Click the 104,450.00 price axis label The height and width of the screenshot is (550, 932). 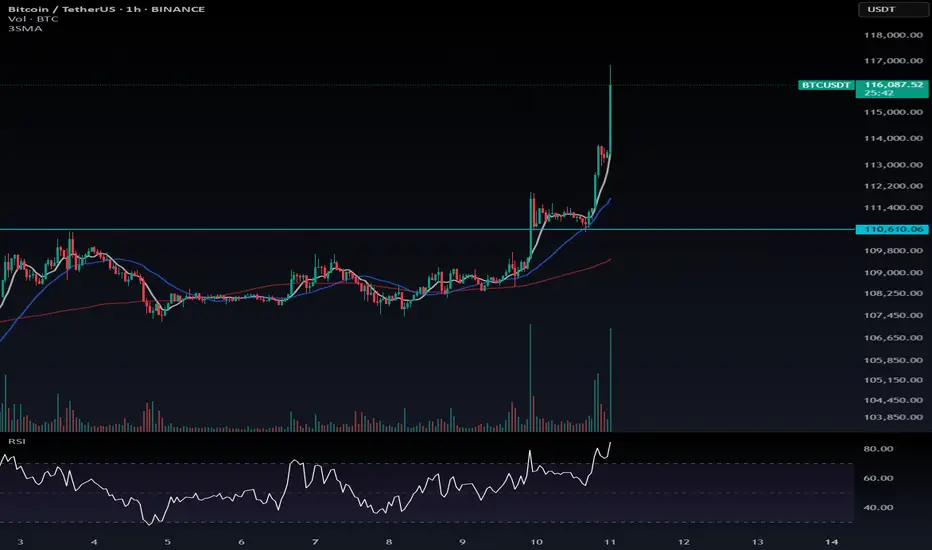click(x=893, y=400)
